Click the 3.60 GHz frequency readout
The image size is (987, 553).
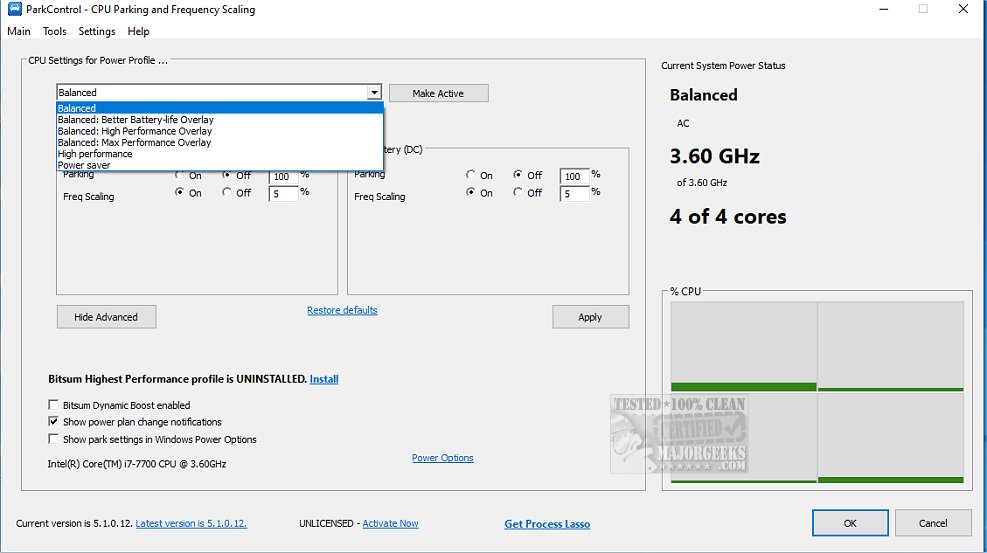pyautogui.click(x=715, y=156)
